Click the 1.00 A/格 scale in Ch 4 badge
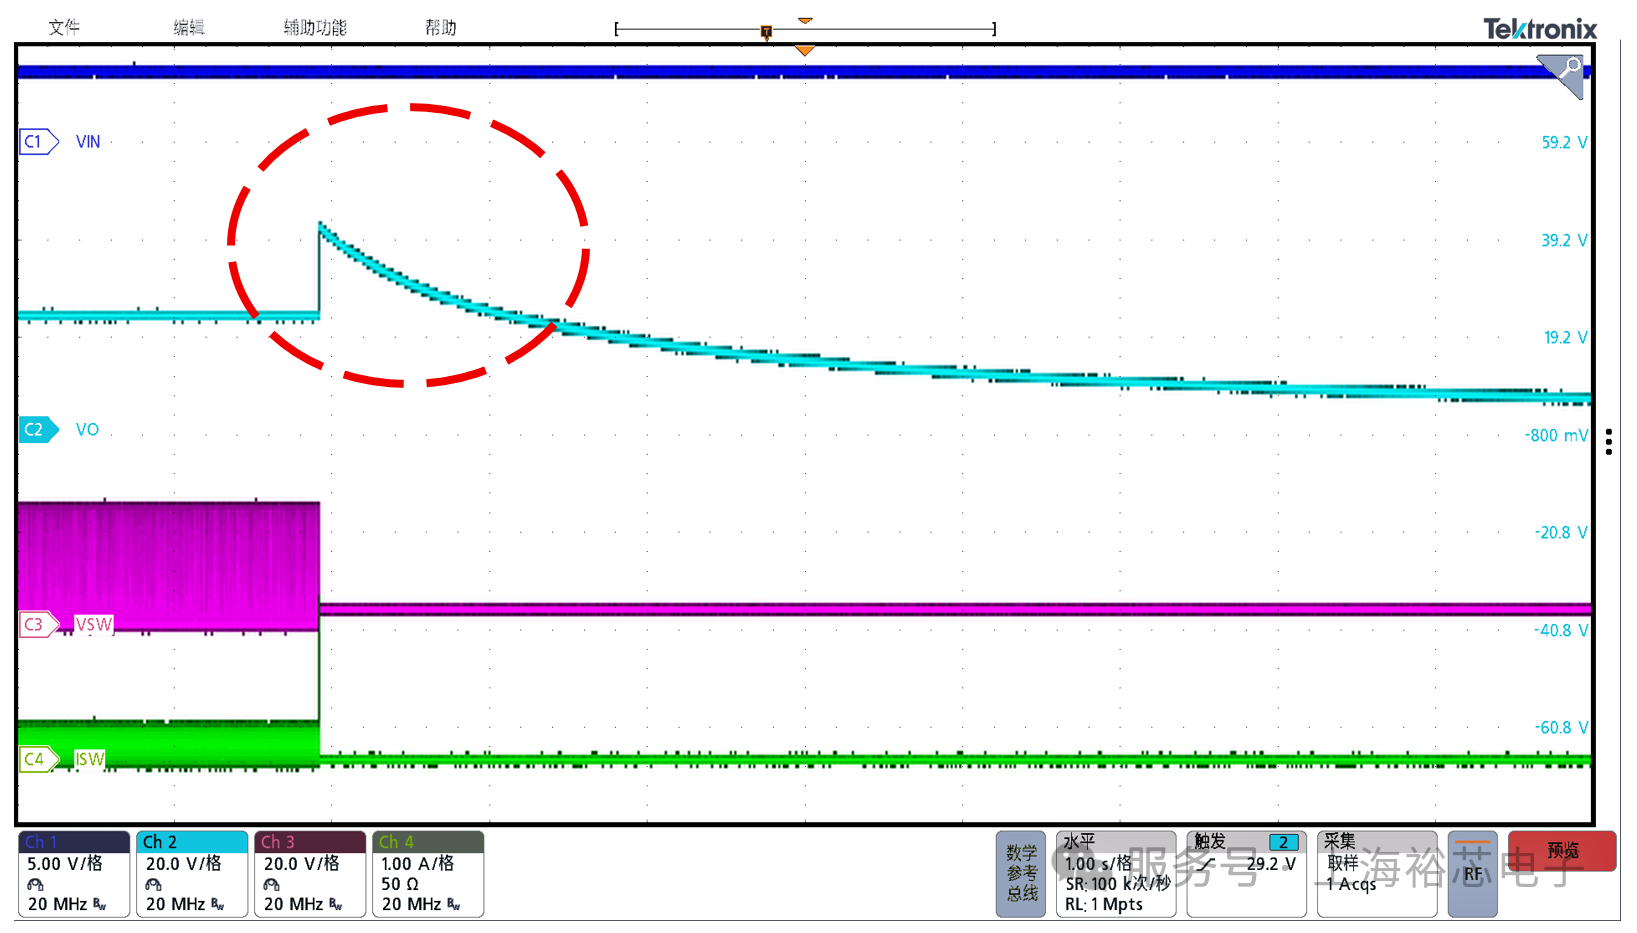 coord(418,864)
